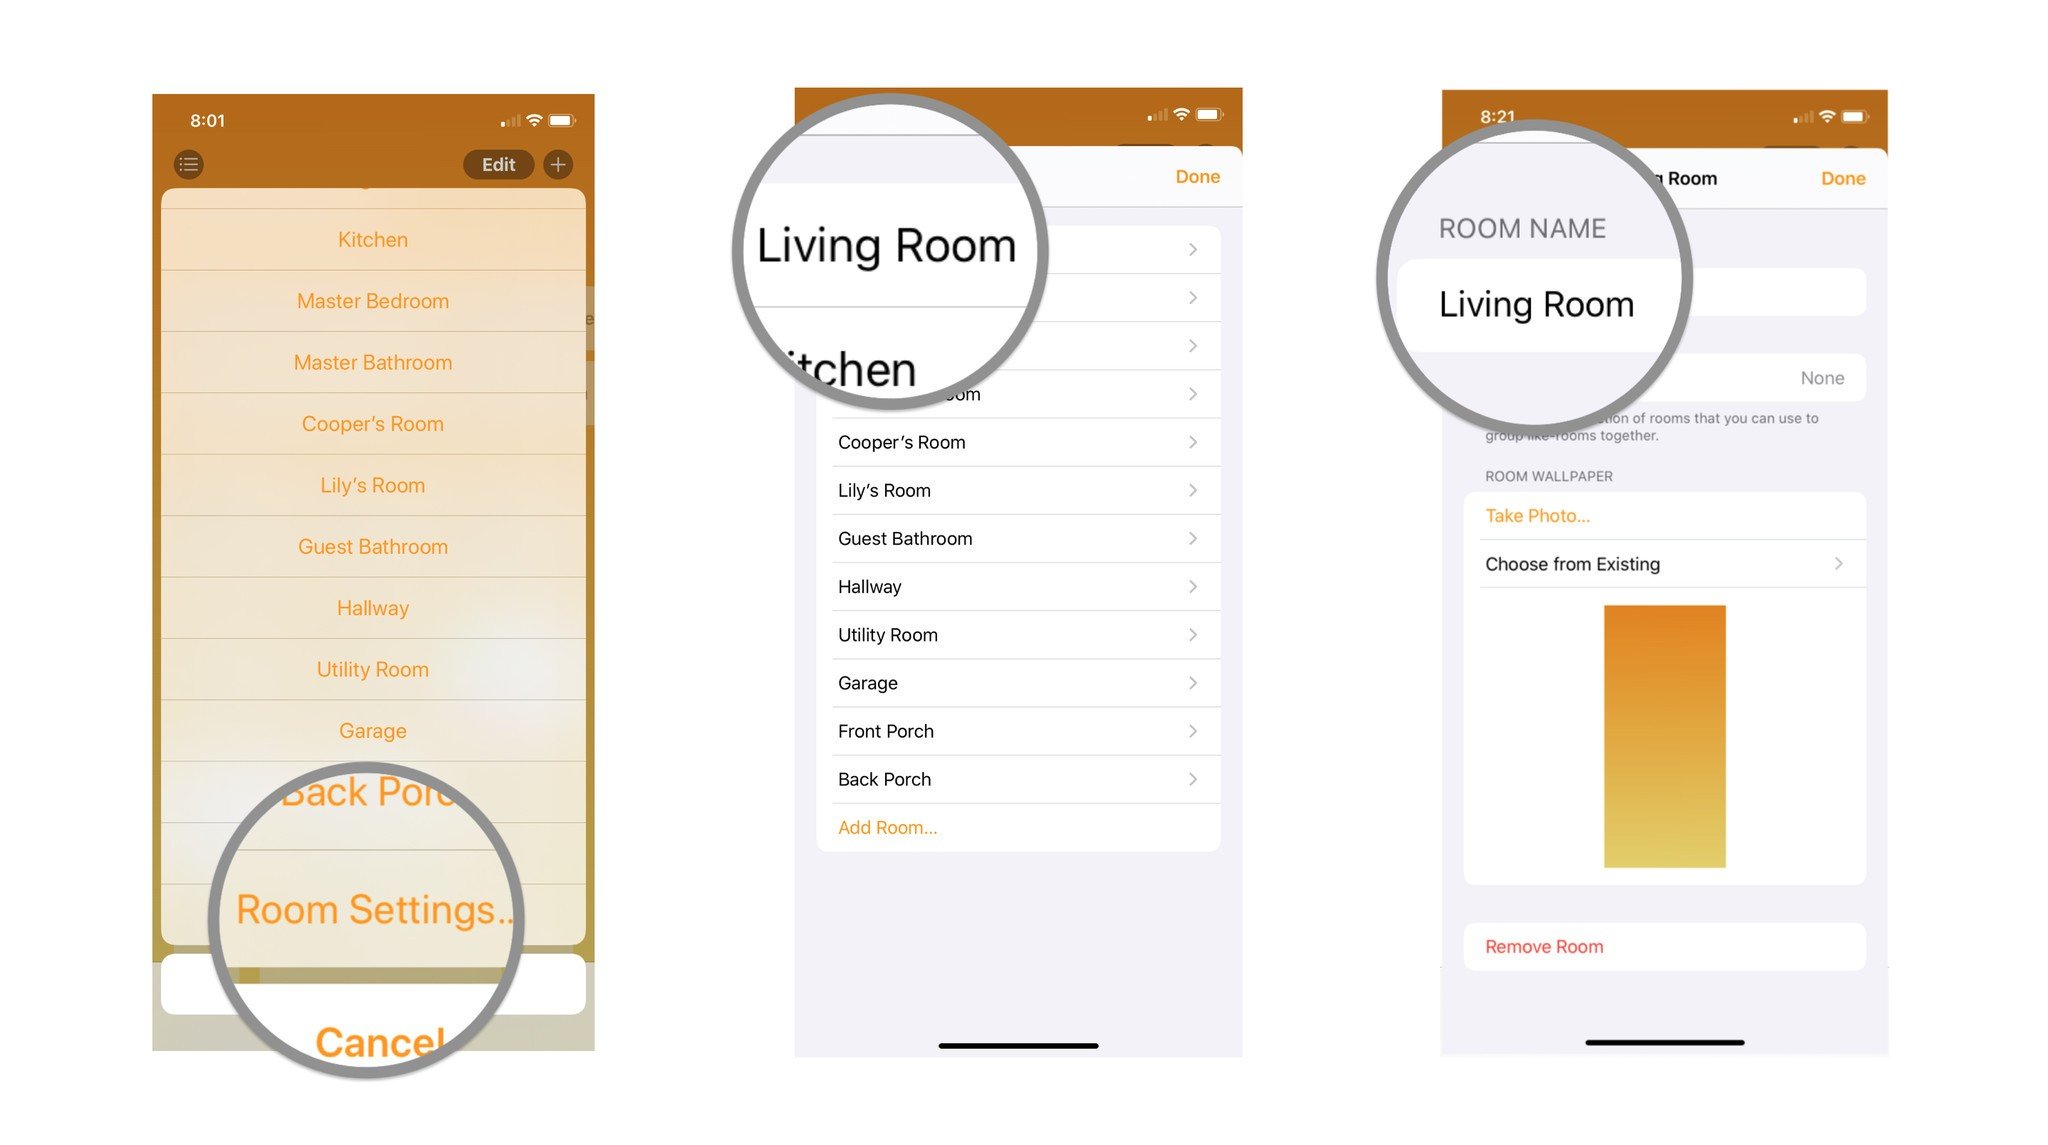Screen dimensions: 2048x1145
Task: Tap the Done button in room list view
Action: [x=1198, y=176]
